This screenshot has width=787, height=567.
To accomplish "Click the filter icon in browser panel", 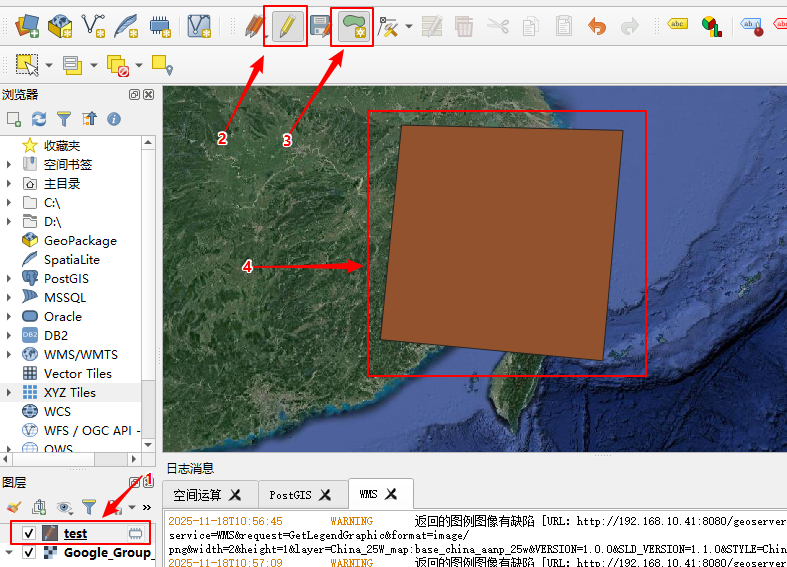I will pyautogui.click(x=64, y=119).
